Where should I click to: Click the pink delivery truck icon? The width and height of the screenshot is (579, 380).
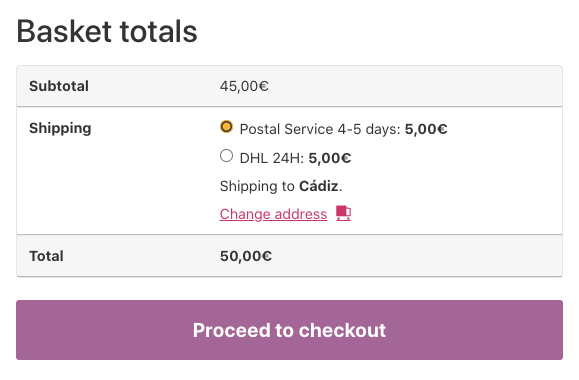pyautogui.click(x=343, y=213)
